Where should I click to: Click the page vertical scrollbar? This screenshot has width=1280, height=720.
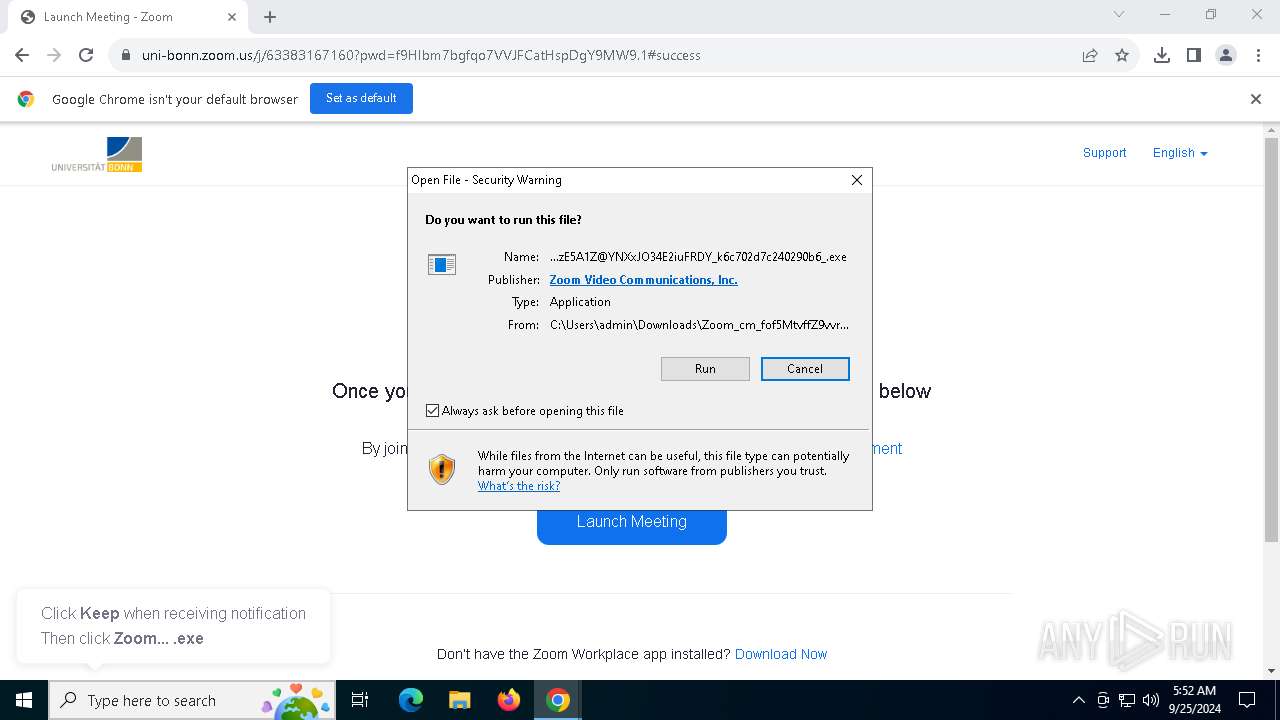(1271, 340)
